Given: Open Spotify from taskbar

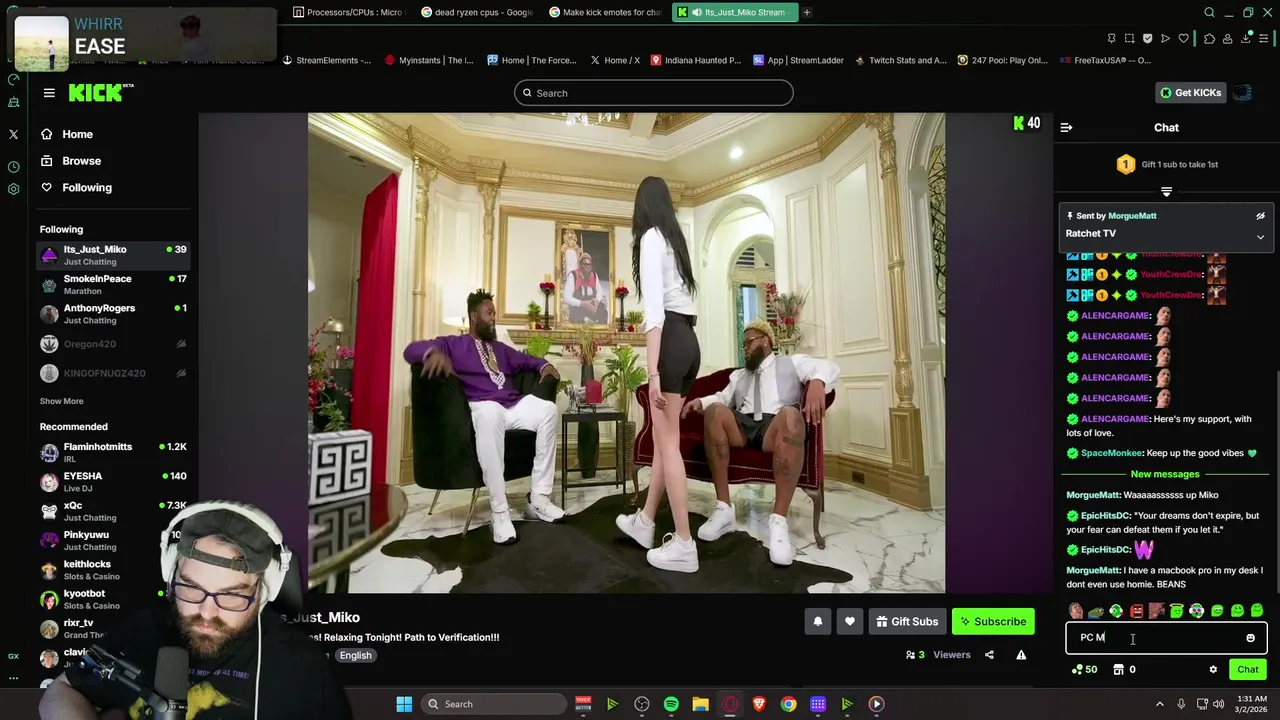Looking at the screenshot, I should tap(671, 704).
